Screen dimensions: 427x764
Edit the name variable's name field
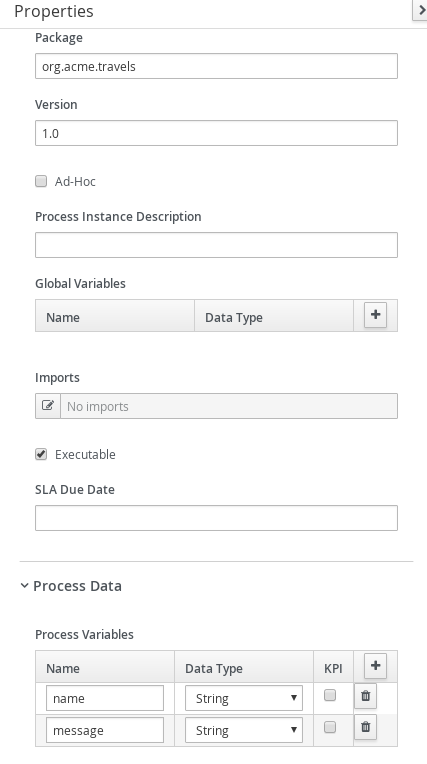pyautogui.click(x=105, y=698)
